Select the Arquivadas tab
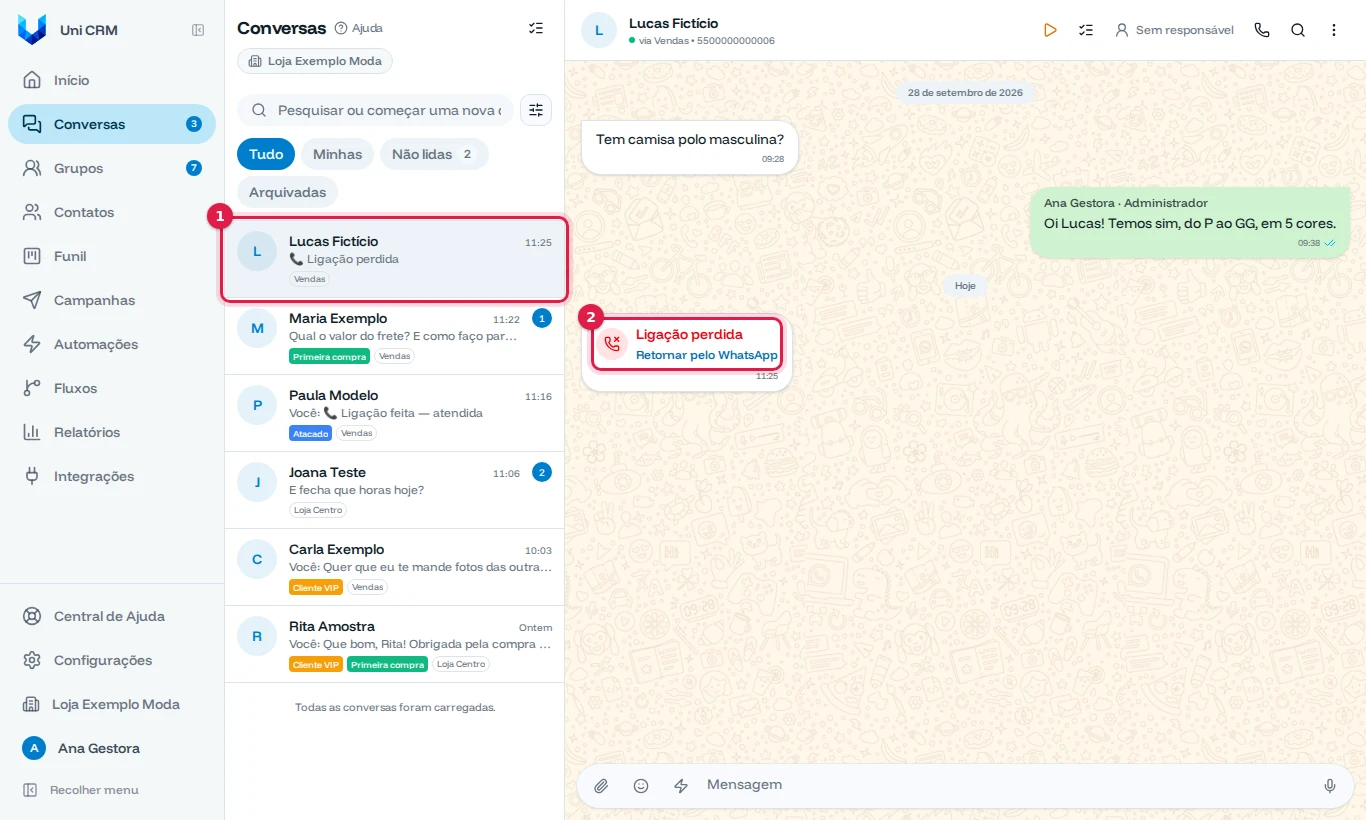Viewport: 1366px width, 820px height. point(288,192)
